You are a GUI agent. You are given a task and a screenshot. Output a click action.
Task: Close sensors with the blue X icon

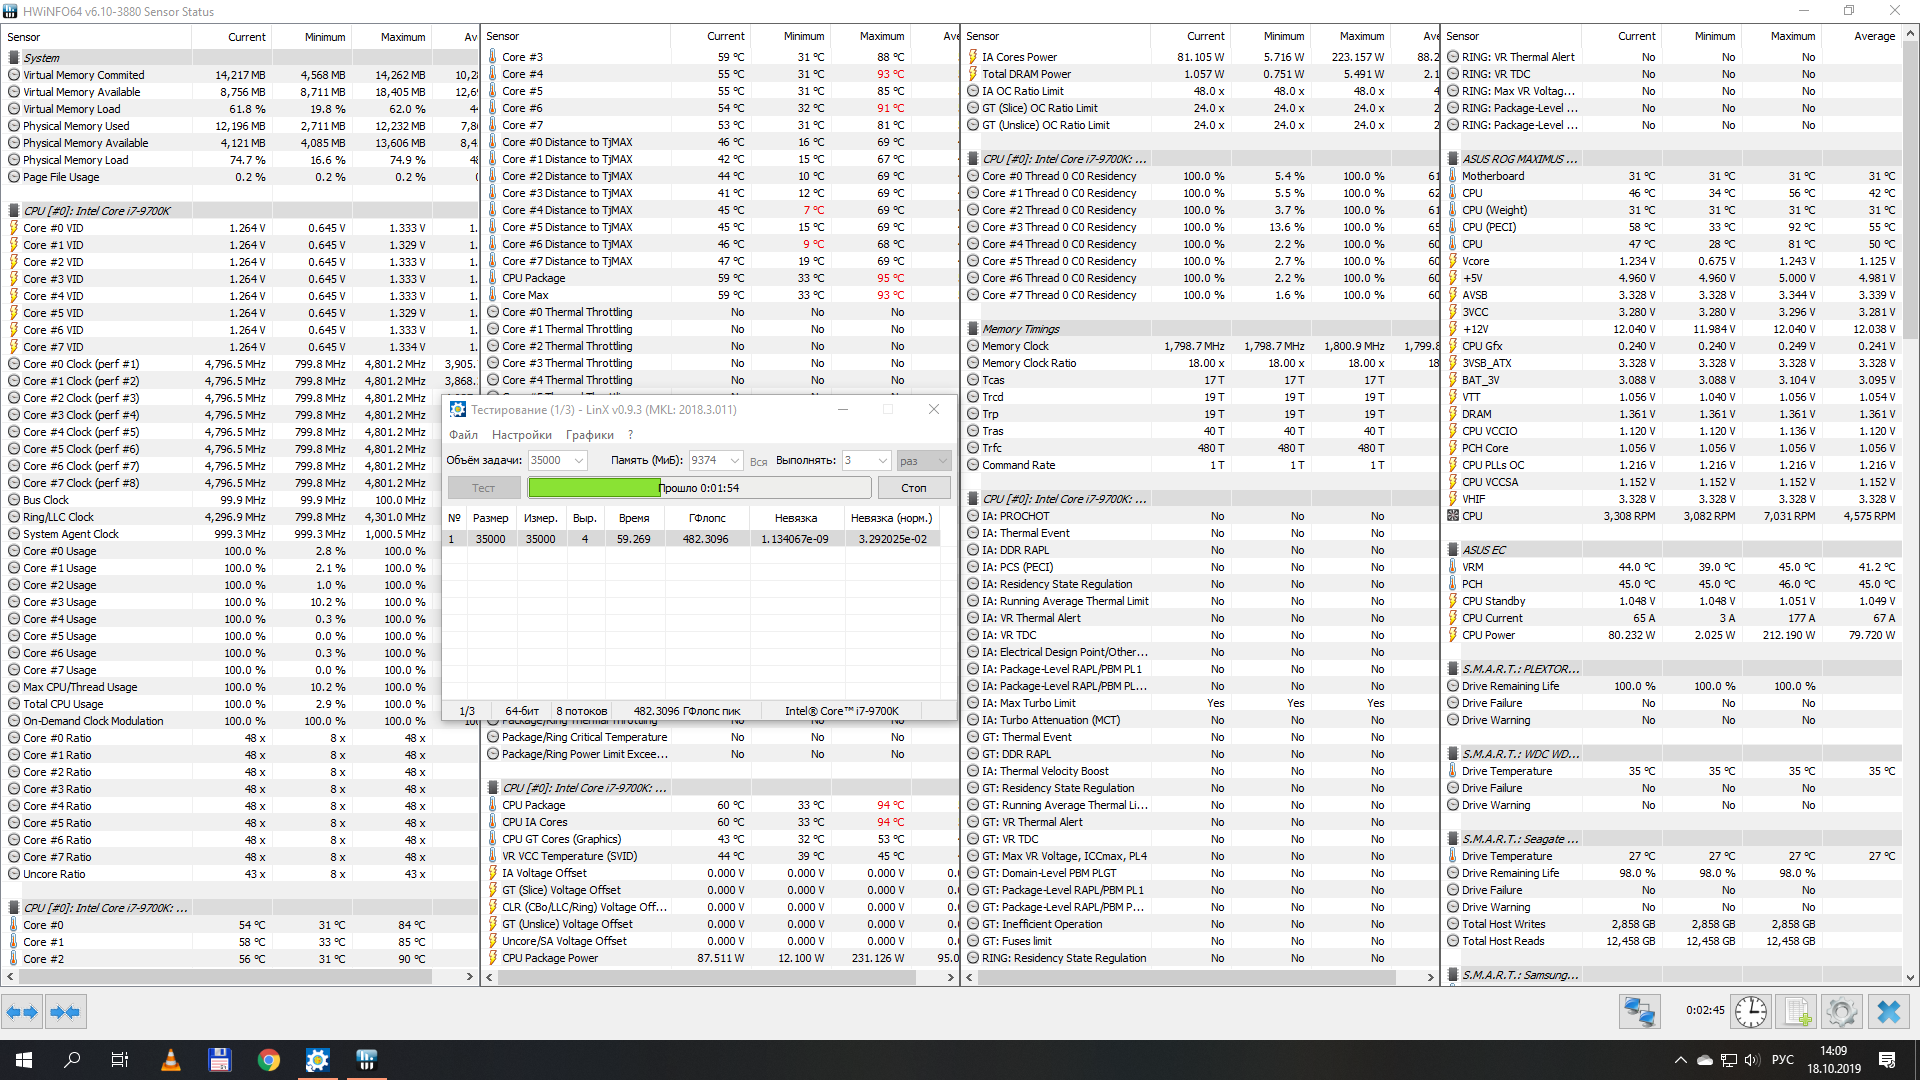(1888, 1012)
